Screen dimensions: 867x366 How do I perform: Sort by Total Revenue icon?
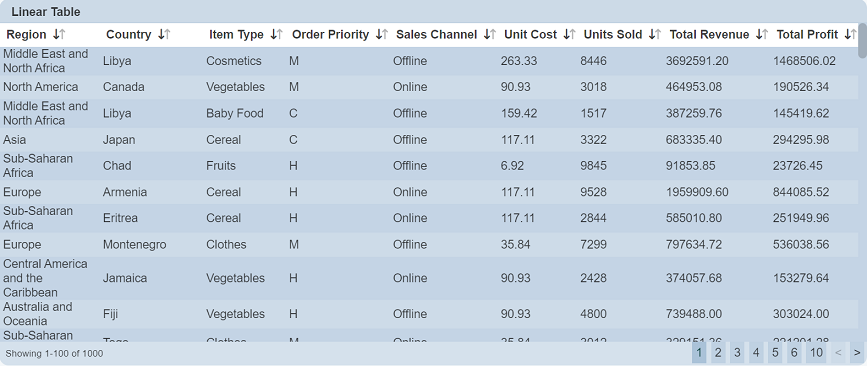tap(762, 35)
